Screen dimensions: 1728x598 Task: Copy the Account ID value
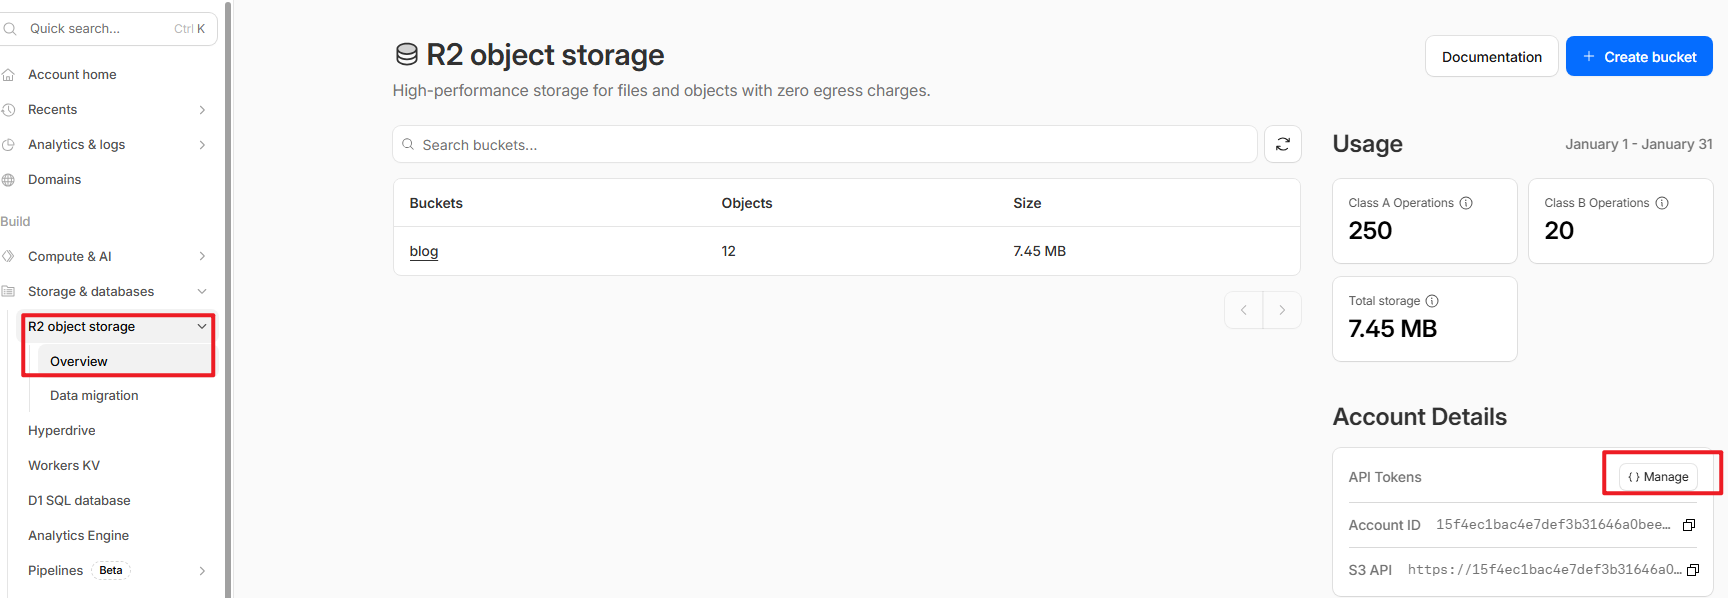point(1689,525)
